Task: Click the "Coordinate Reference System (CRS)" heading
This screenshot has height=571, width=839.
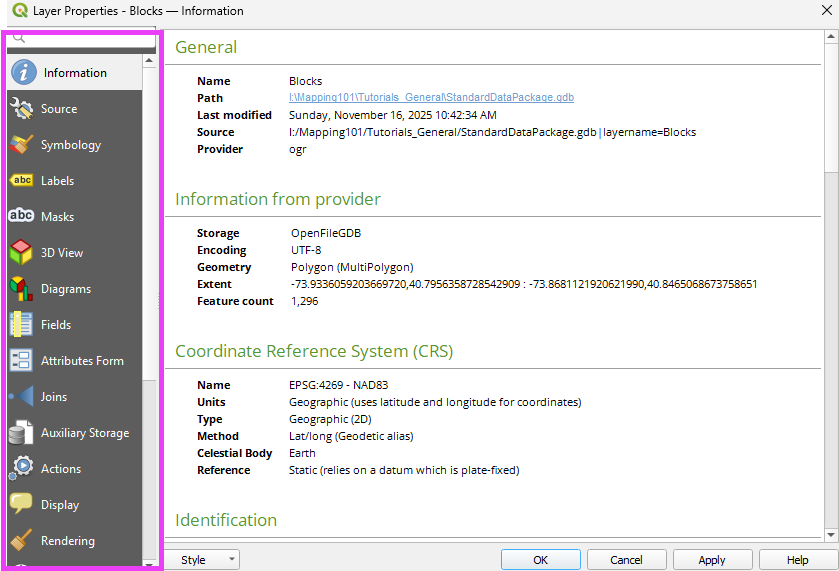Action: click(x=314, y=351)
